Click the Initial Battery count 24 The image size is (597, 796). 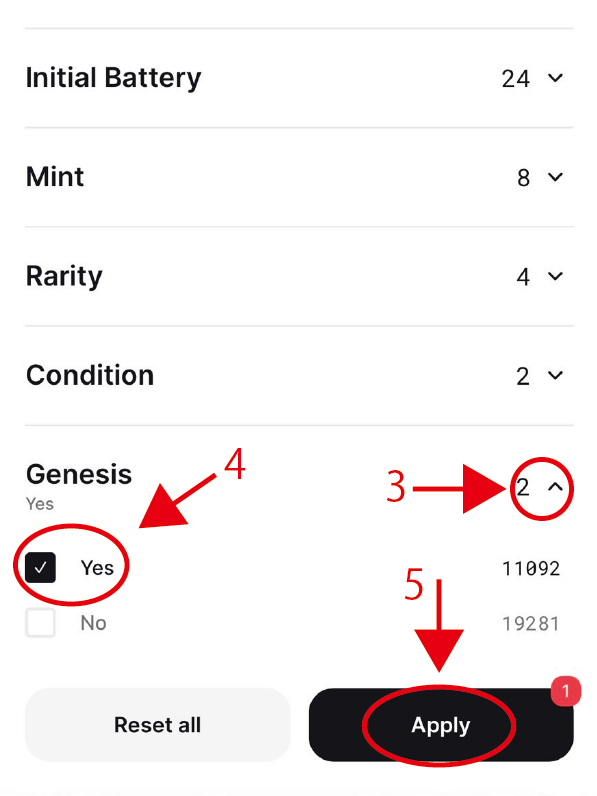pos(516,79)
